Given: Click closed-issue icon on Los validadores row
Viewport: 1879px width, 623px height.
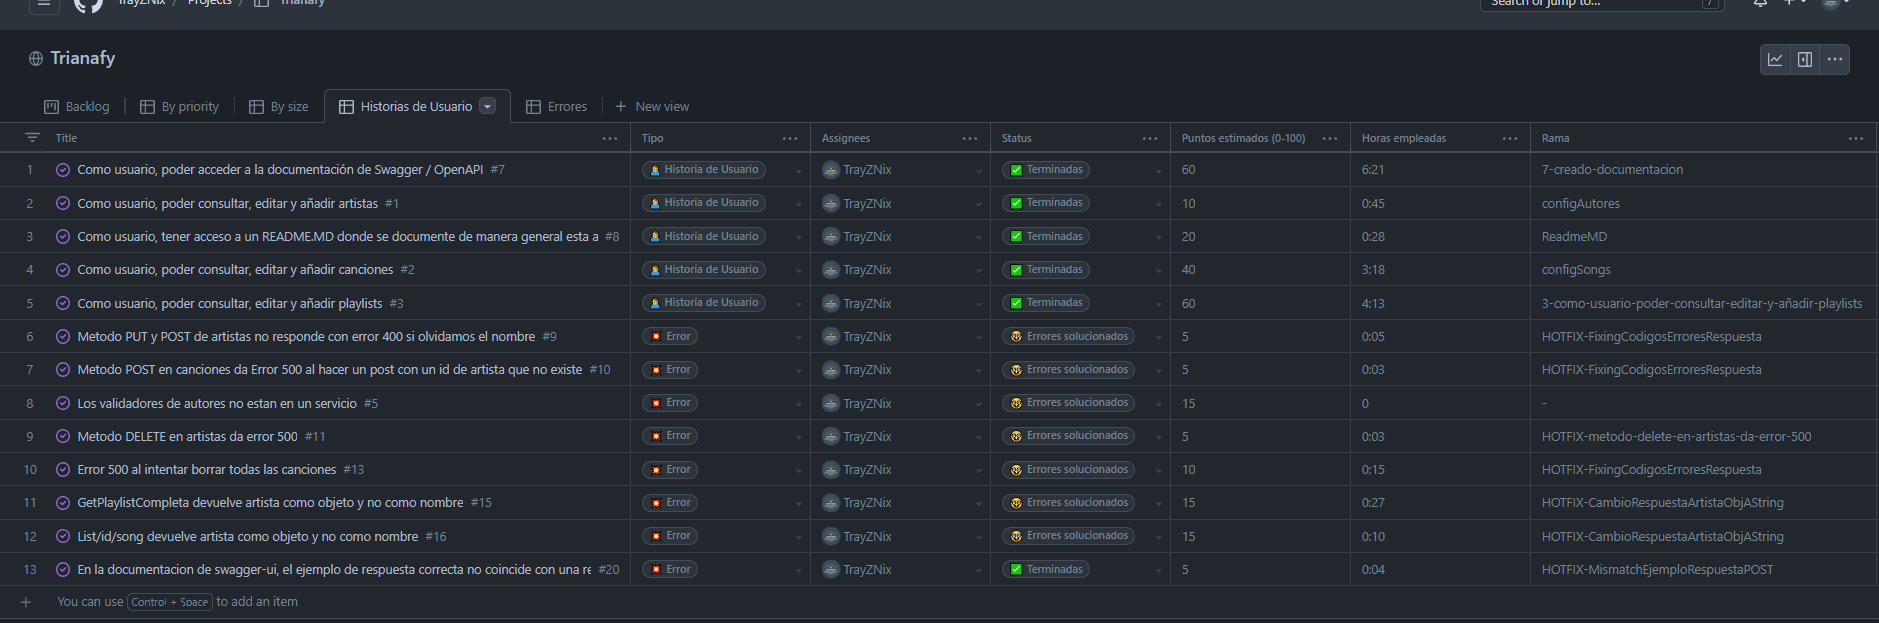Looking at the screenshot, I should coord(63,403).
